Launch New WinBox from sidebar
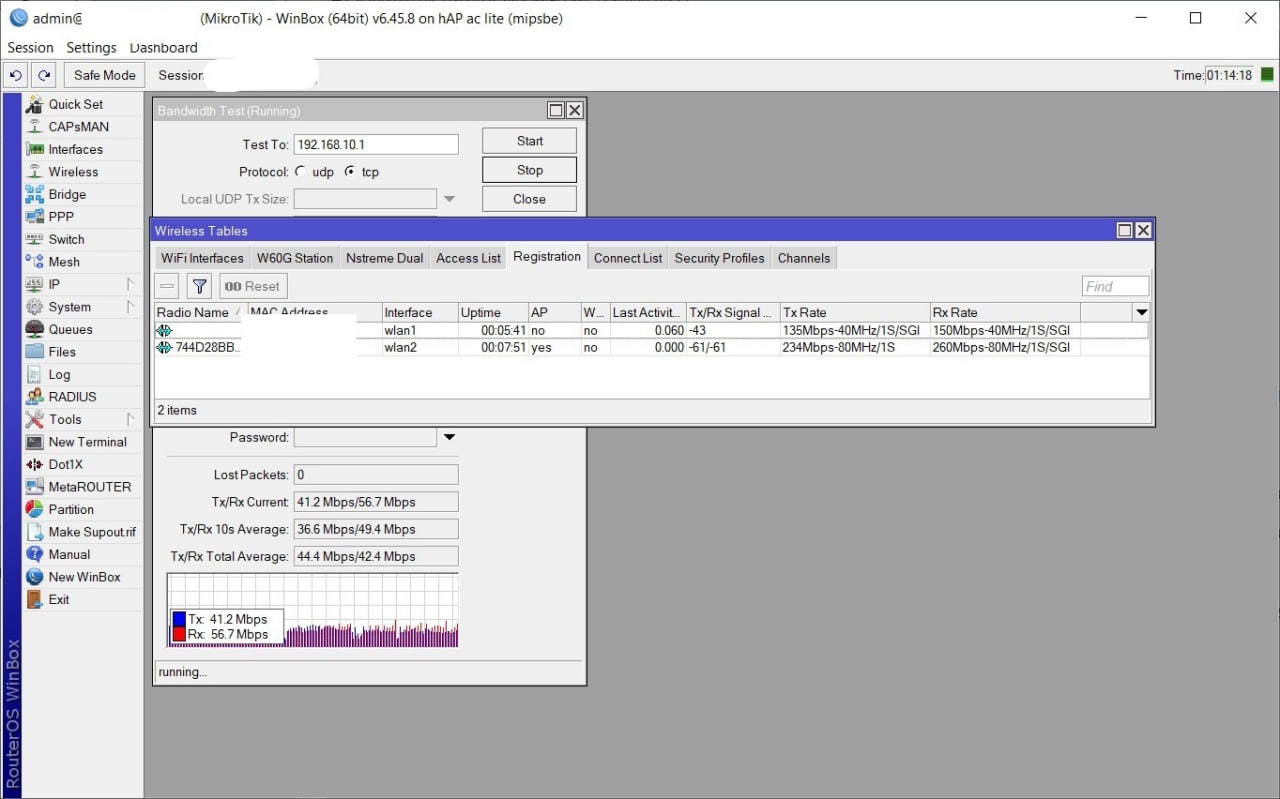1280x799 pixels. click(84, 577)
